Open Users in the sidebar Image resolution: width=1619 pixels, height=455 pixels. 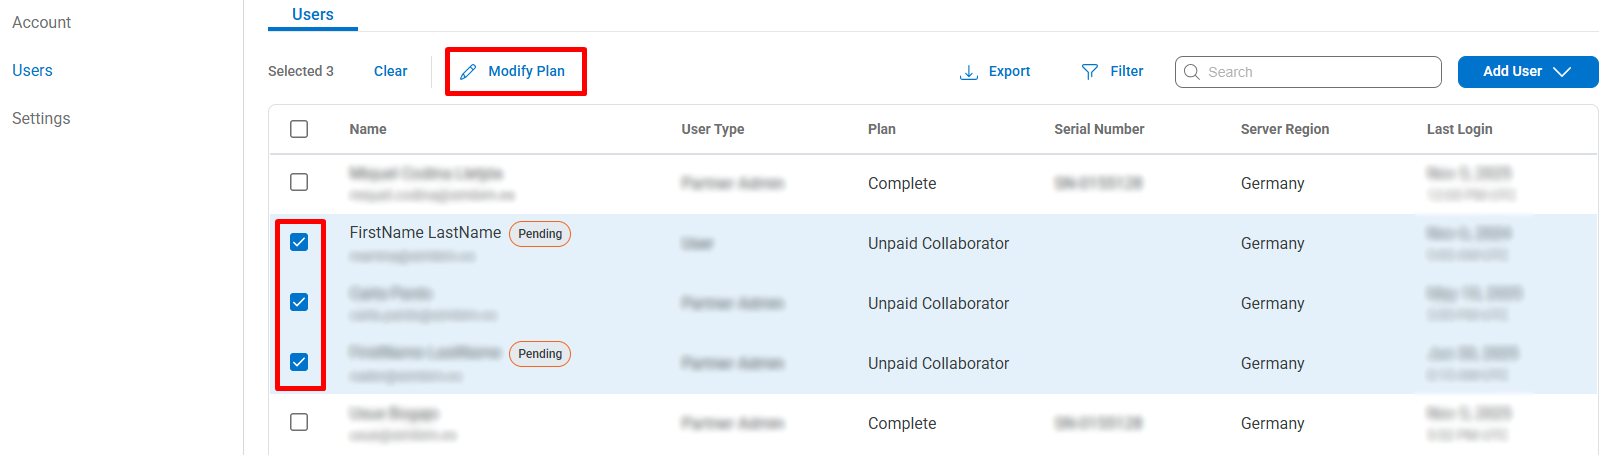[32, 70]
